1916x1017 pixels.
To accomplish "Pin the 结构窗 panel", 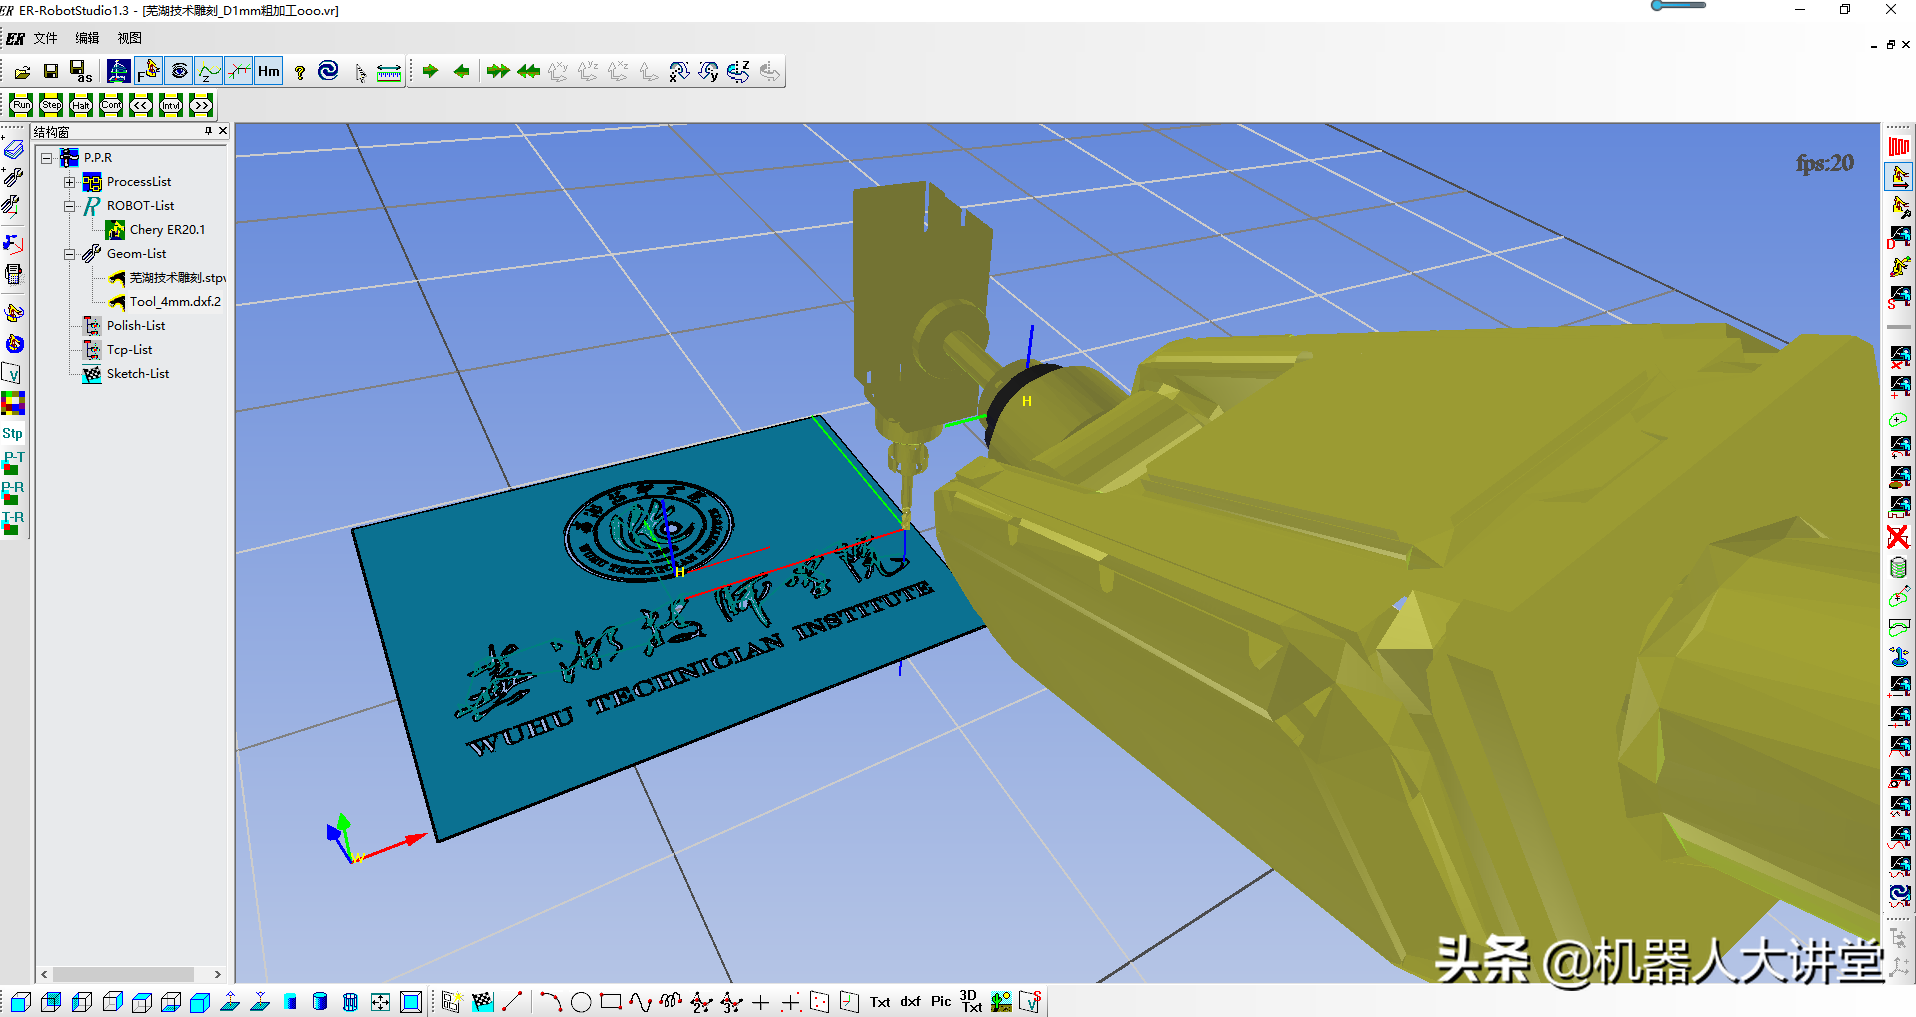I will 208,131.
